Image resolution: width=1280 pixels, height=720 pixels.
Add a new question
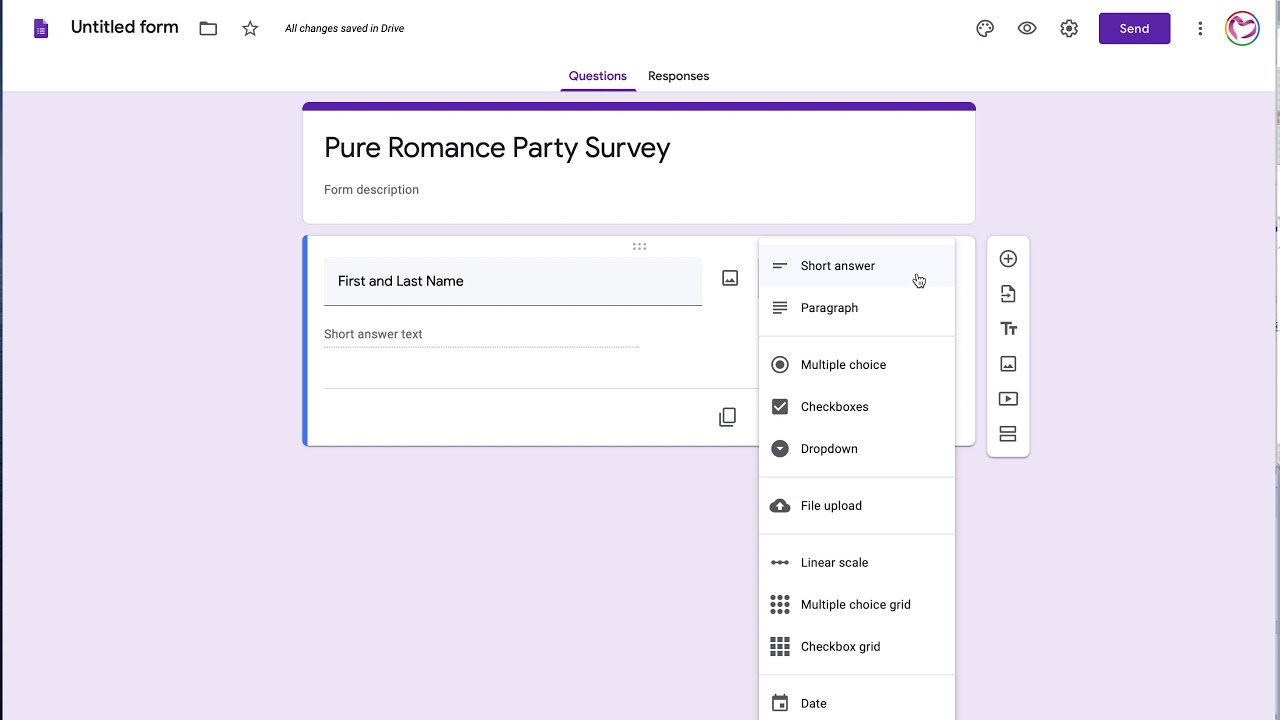click(1008, 259)
